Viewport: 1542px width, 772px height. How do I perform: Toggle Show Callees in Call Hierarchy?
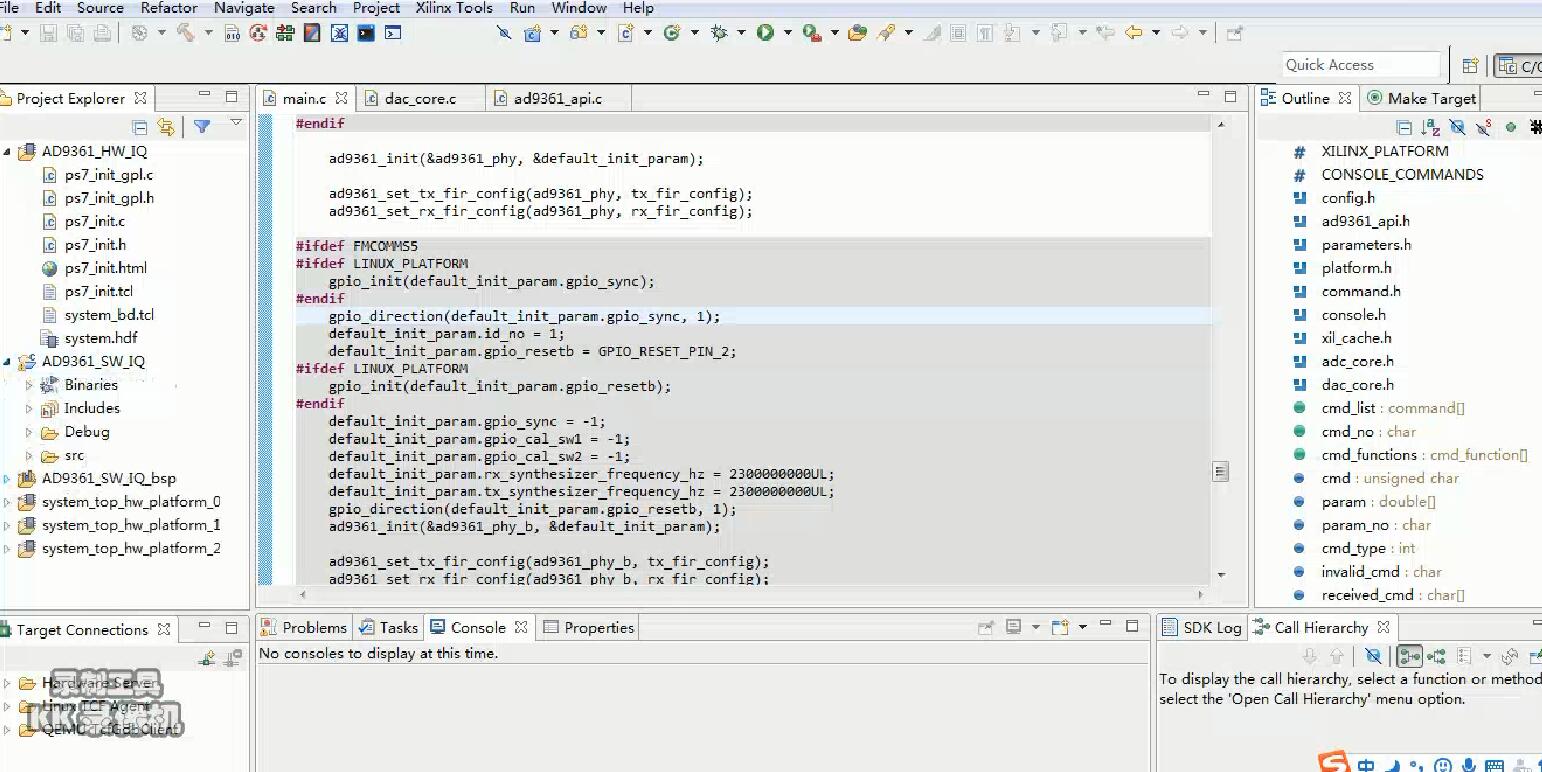click(x=1437, y=656)
